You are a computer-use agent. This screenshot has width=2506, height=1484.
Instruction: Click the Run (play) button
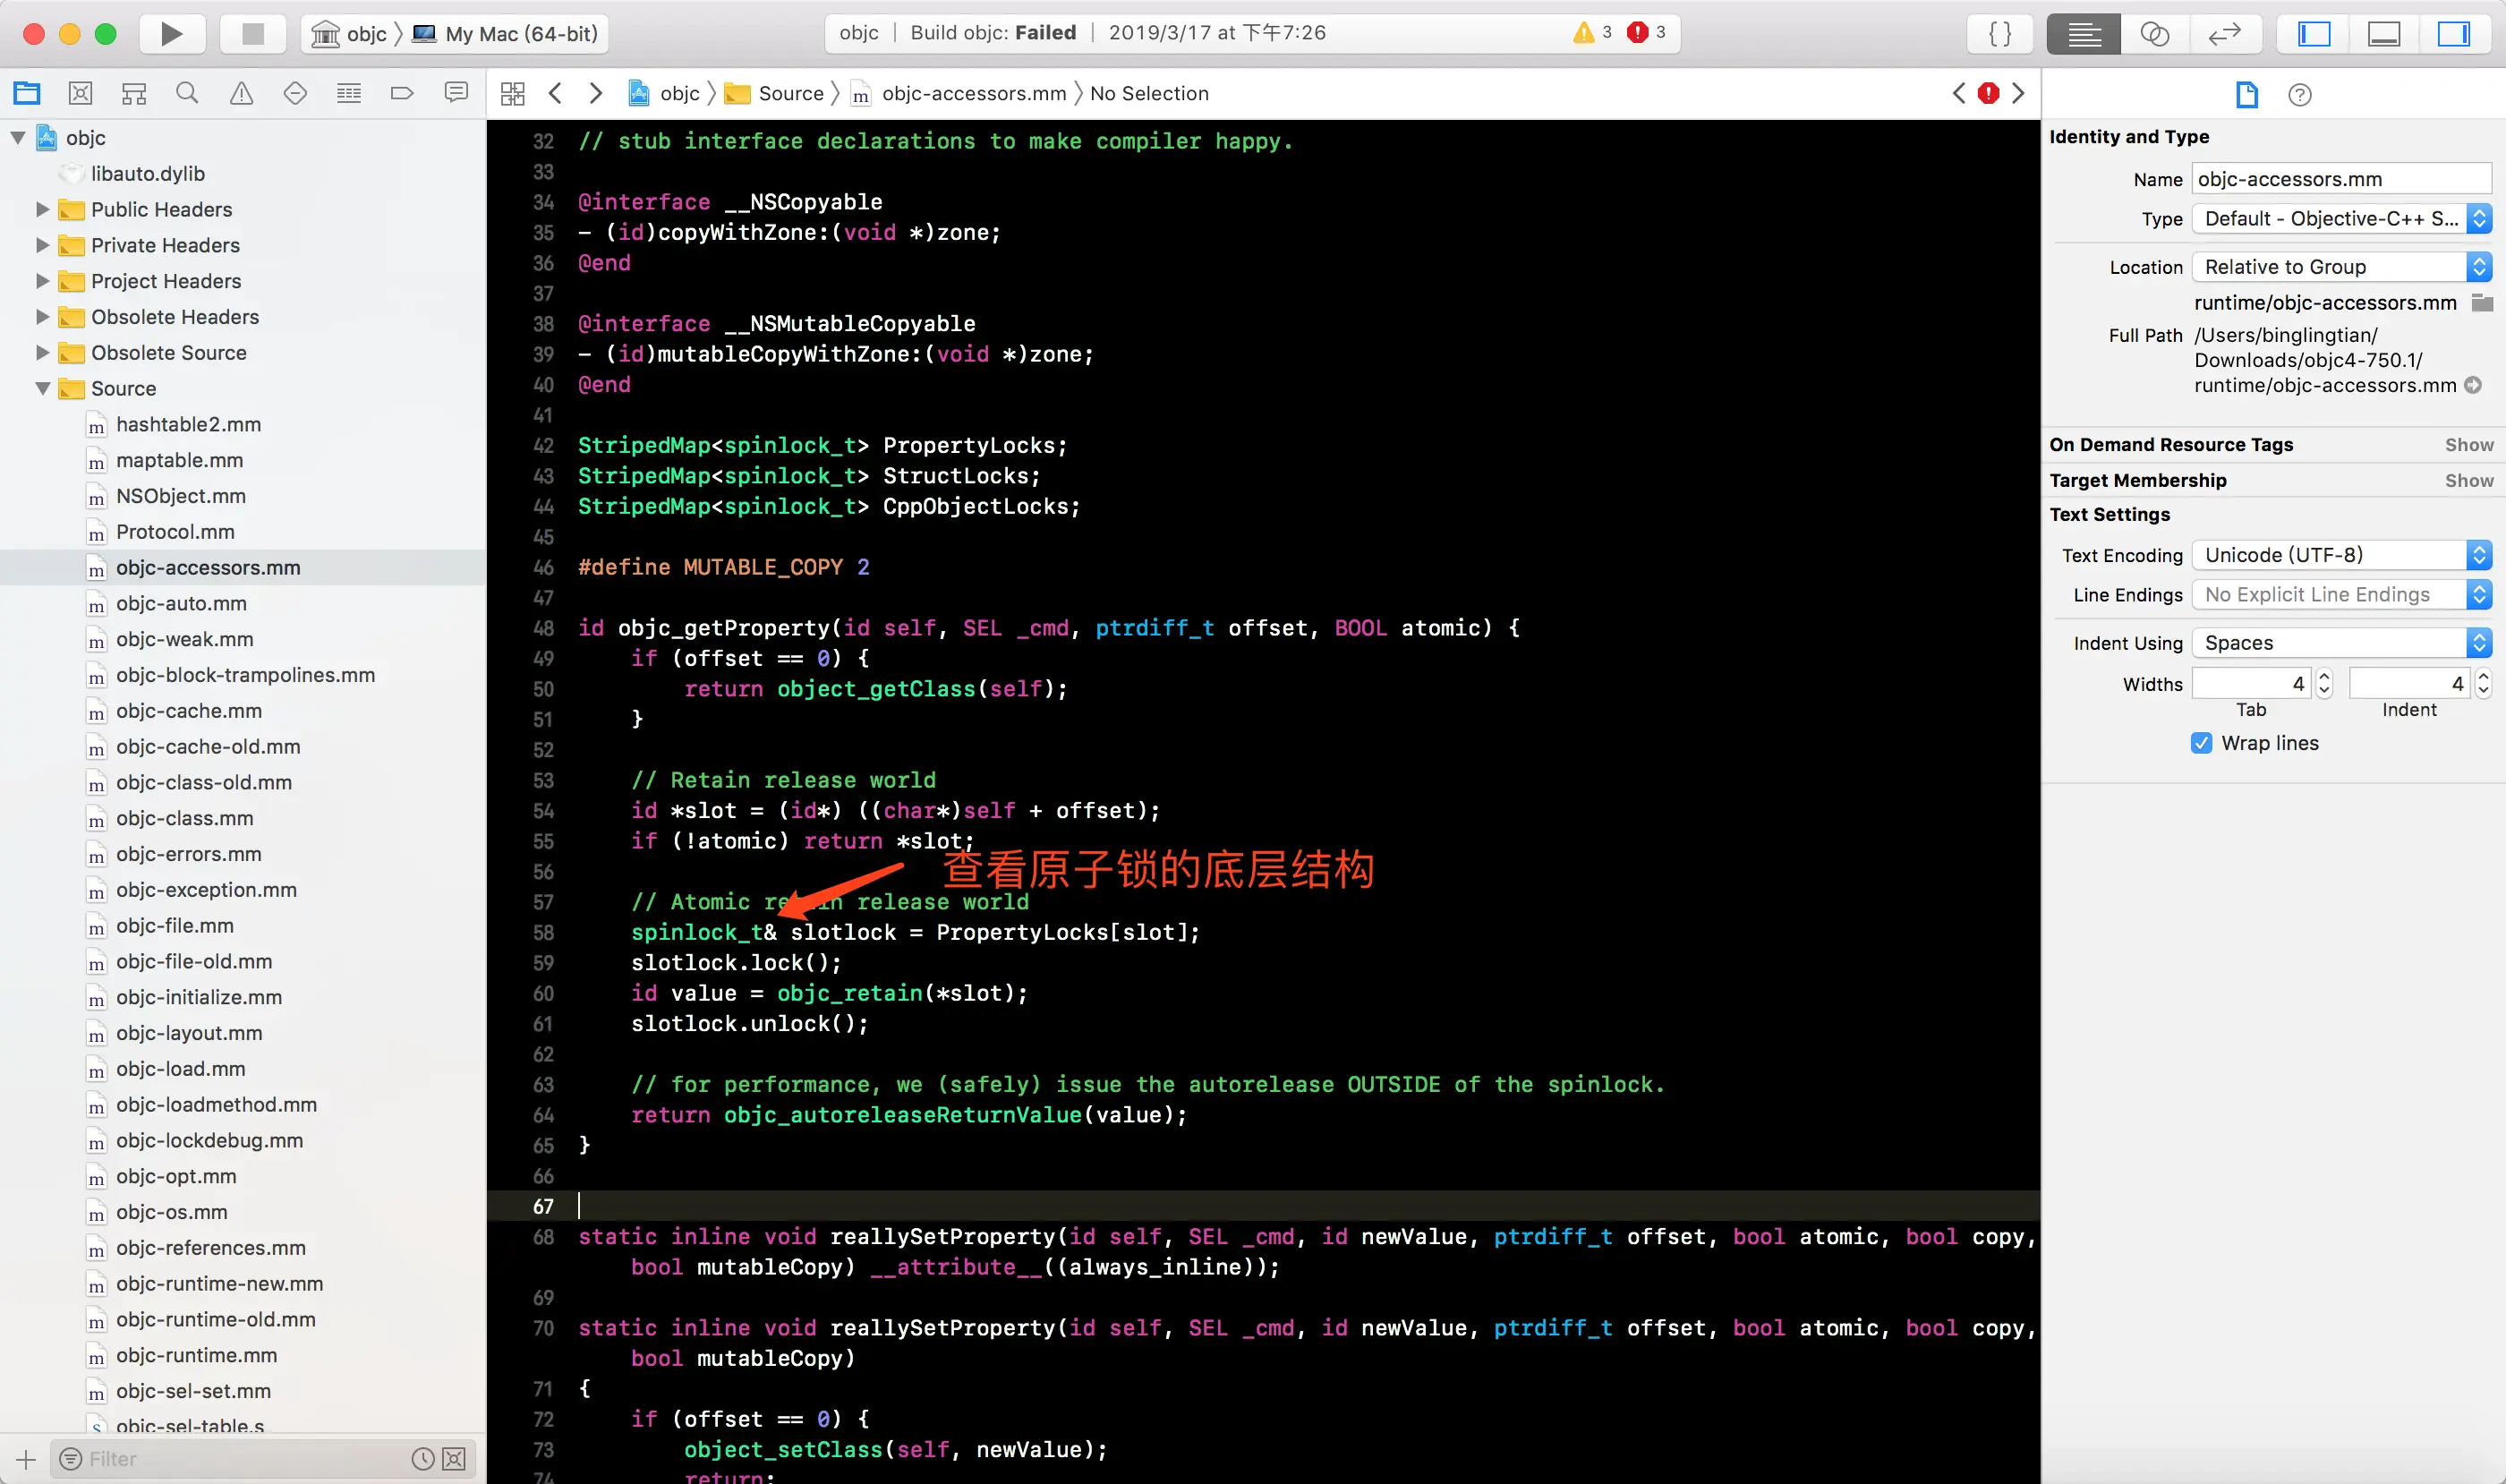click(x=171, y=34)
